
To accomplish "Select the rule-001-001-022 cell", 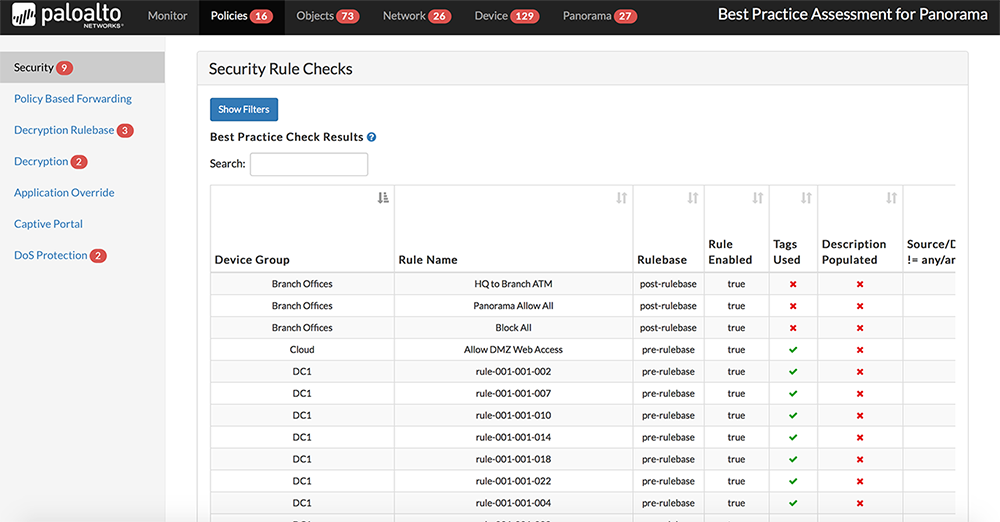I will (513, 481).
